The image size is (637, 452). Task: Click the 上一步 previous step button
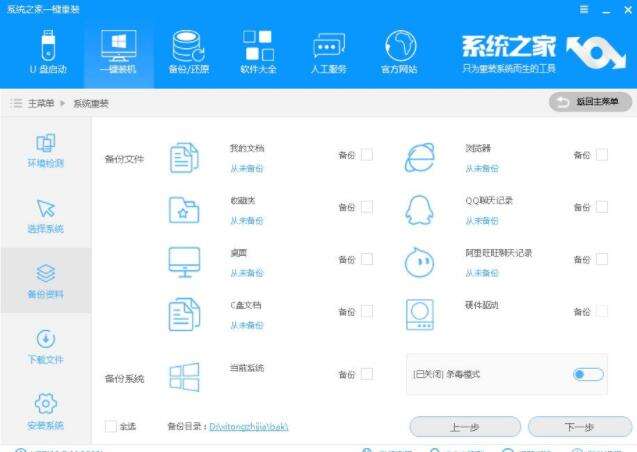(x=465, y=427)
